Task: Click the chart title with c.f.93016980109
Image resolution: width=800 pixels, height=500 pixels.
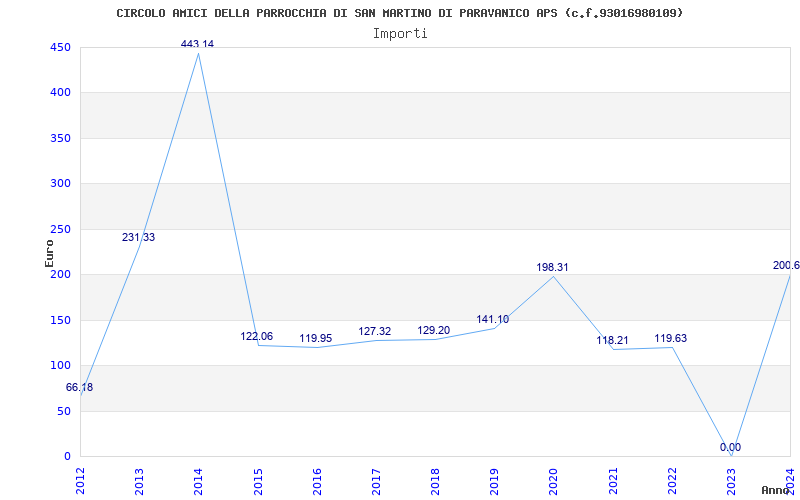Action: (x=399, y=13)
